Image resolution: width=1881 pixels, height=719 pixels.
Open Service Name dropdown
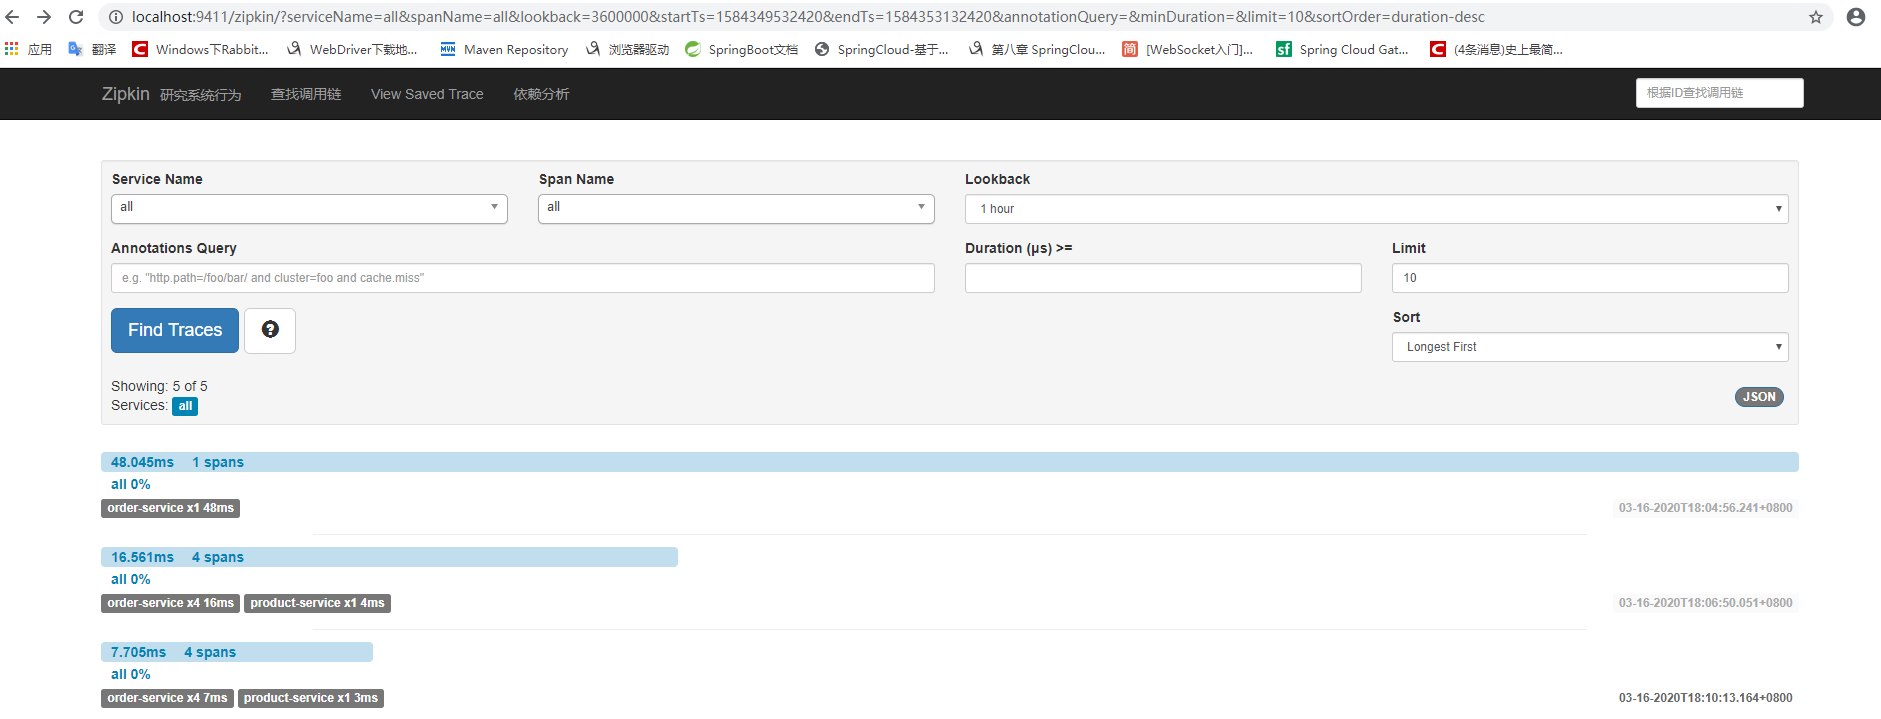pyautogui.click(x=309, y=208)
